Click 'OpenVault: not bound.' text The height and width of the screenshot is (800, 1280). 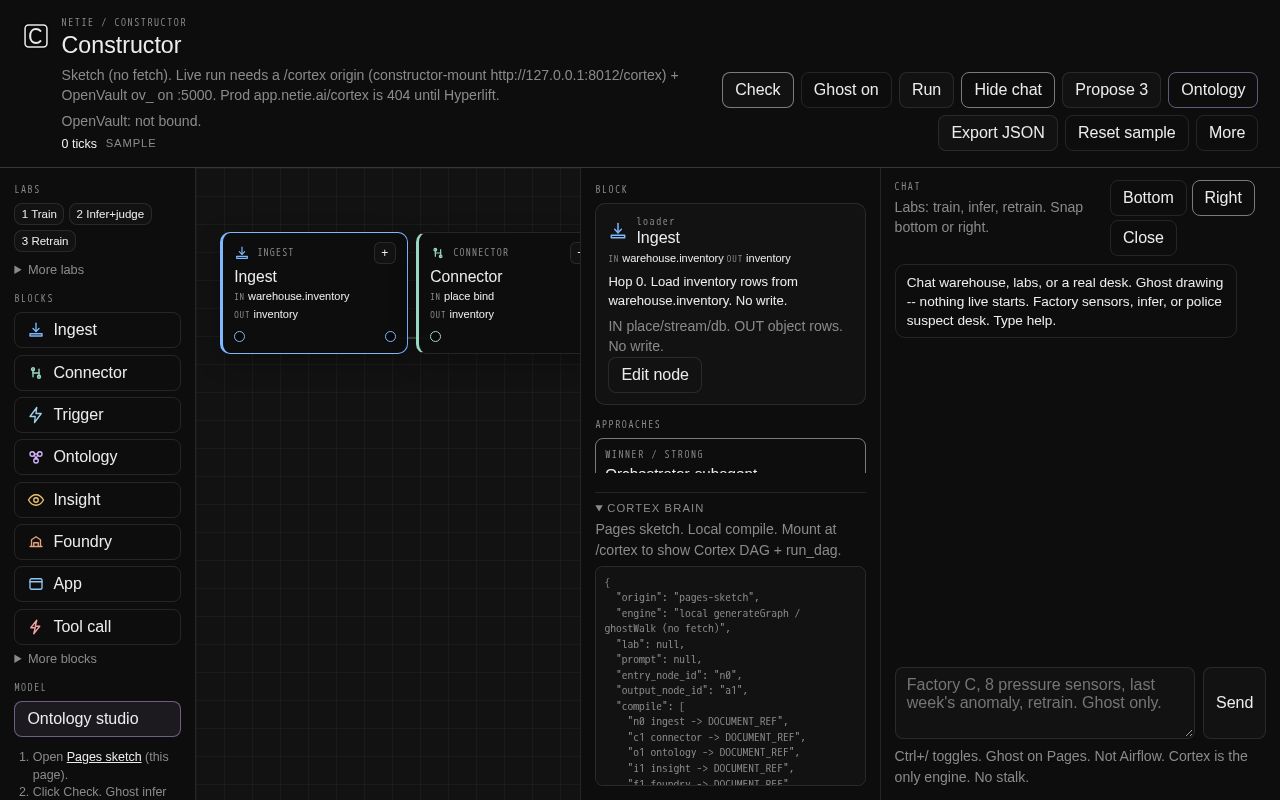(131, 121)
